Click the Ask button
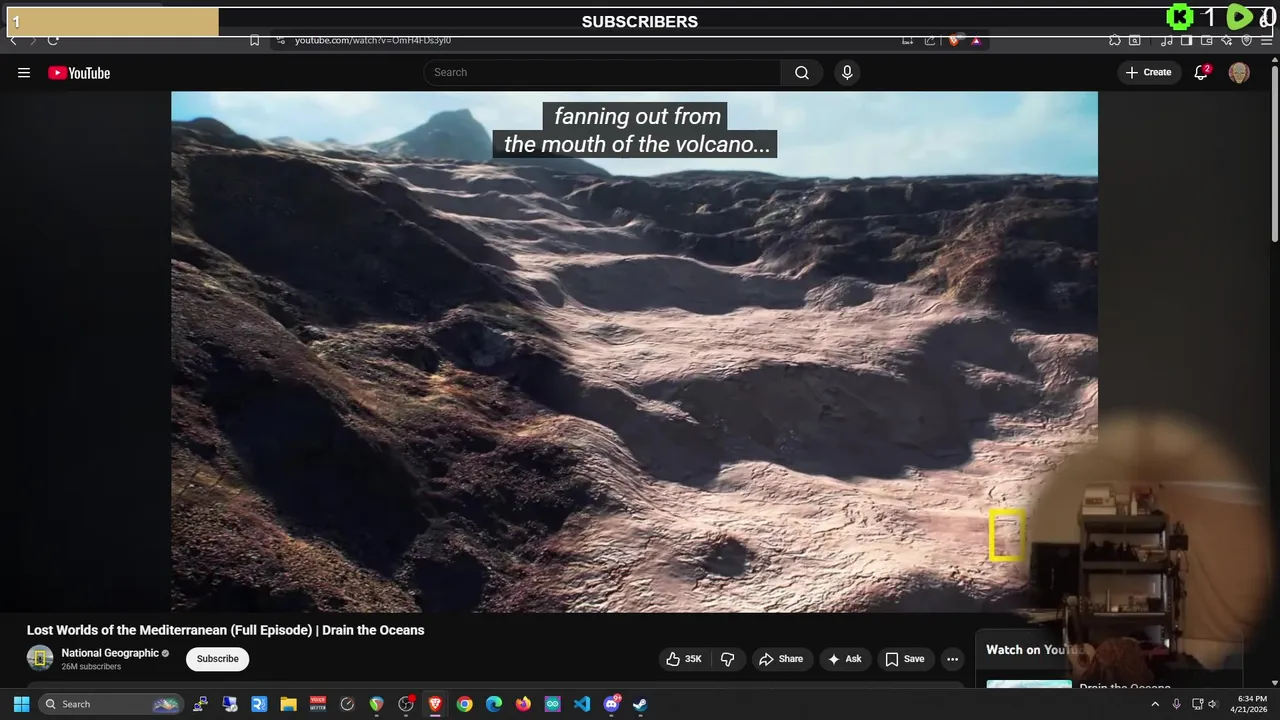Viewport: 1280px width, 720px height. [x=844, y=659]
